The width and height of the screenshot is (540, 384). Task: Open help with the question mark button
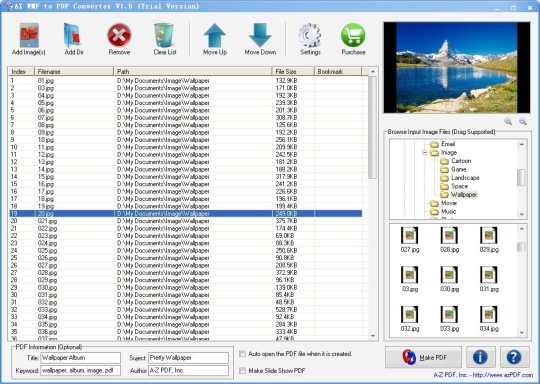pos(514,357)
